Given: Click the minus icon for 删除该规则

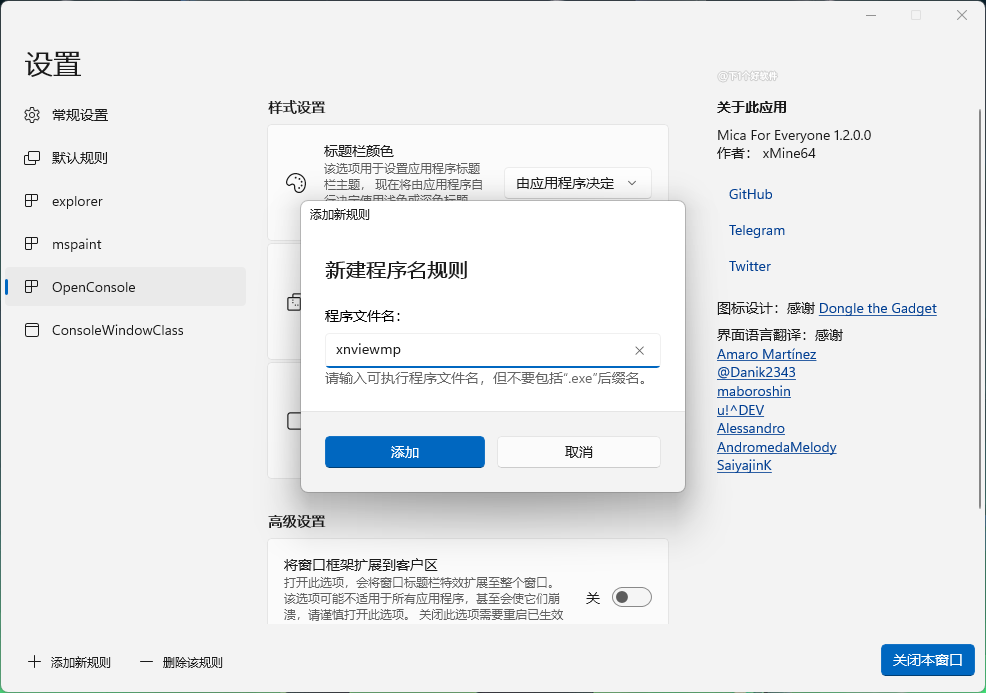Looking at the screenshot, I should [147, 662].
